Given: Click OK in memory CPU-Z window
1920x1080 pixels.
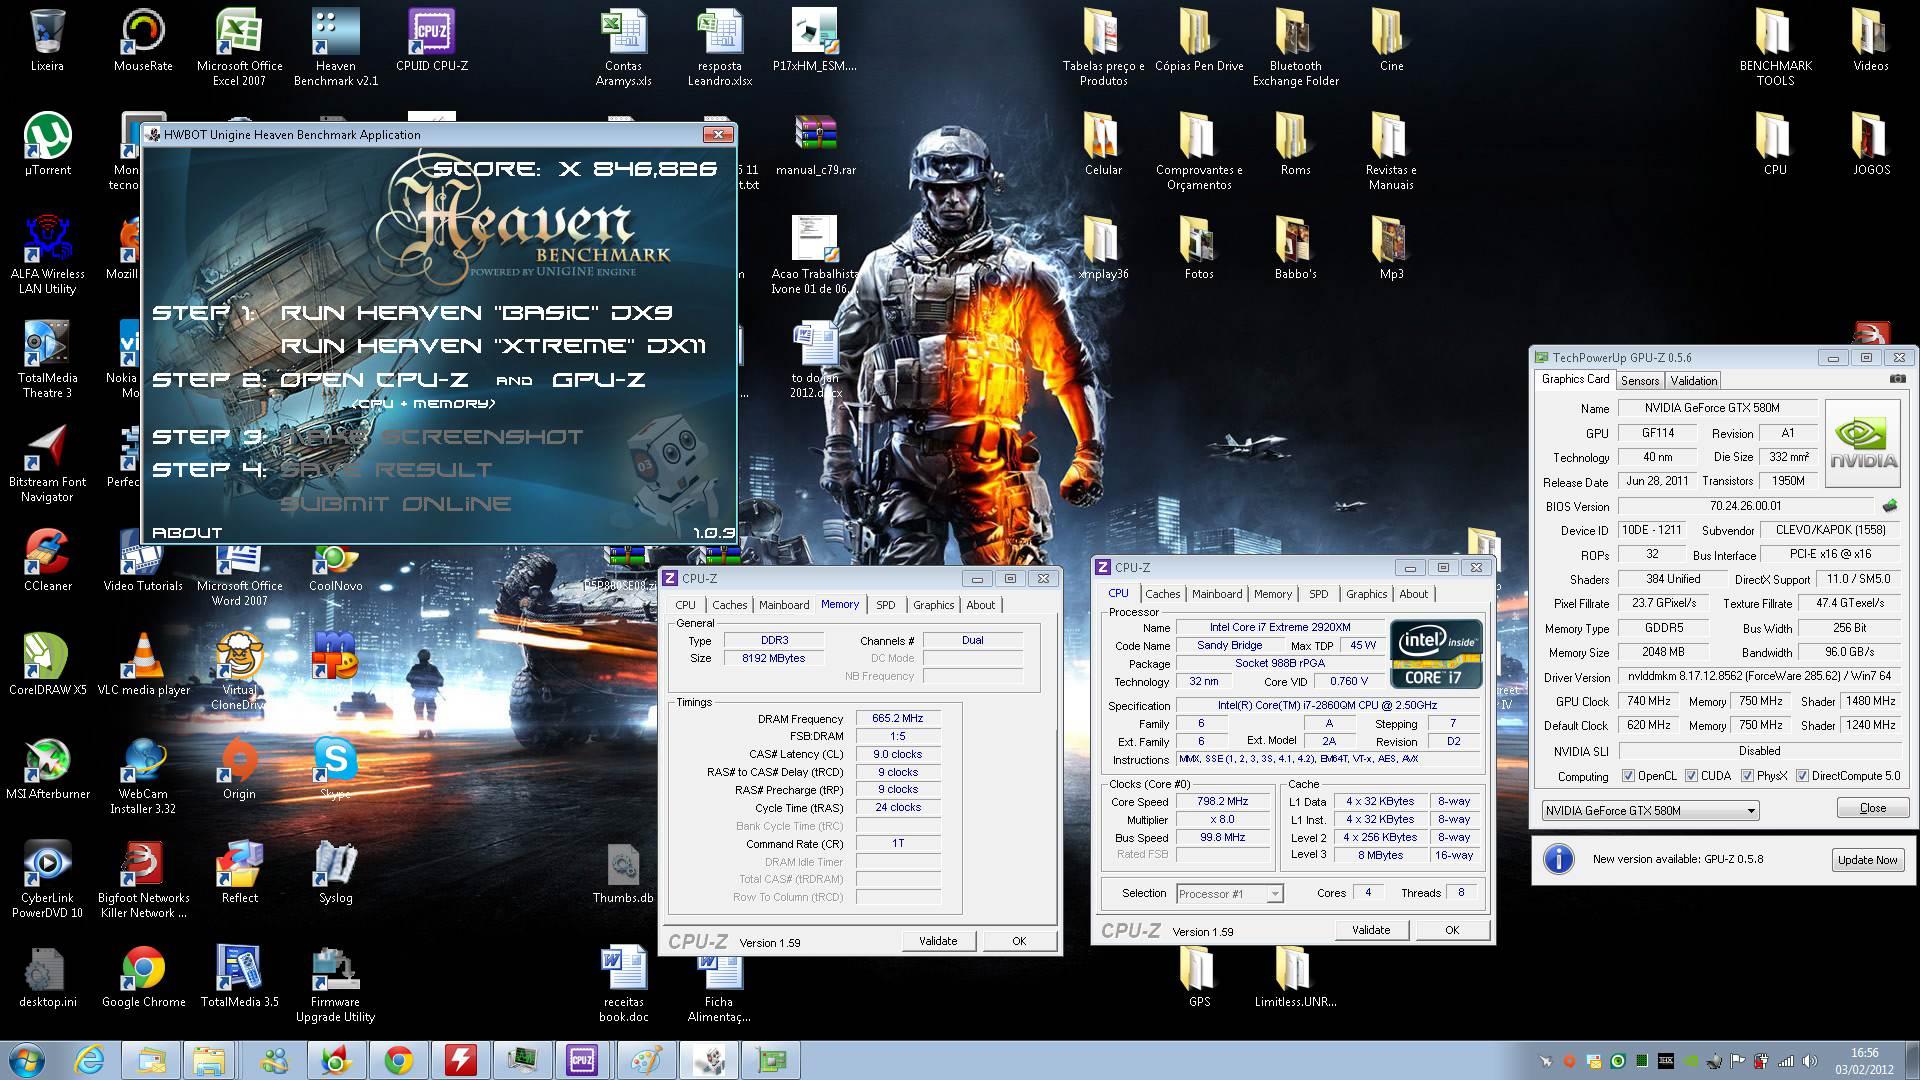Looking at the screenshot, I should [1019, 941].
